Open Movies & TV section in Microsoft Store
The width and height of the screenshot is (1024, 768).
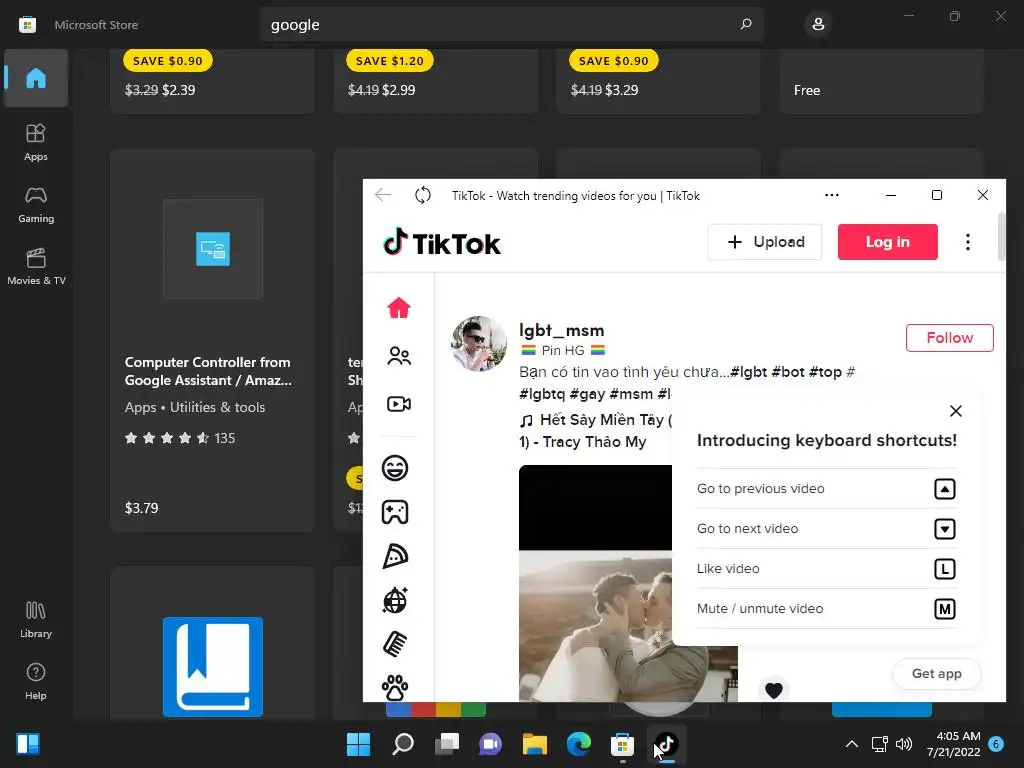click(x=36, y=266)
